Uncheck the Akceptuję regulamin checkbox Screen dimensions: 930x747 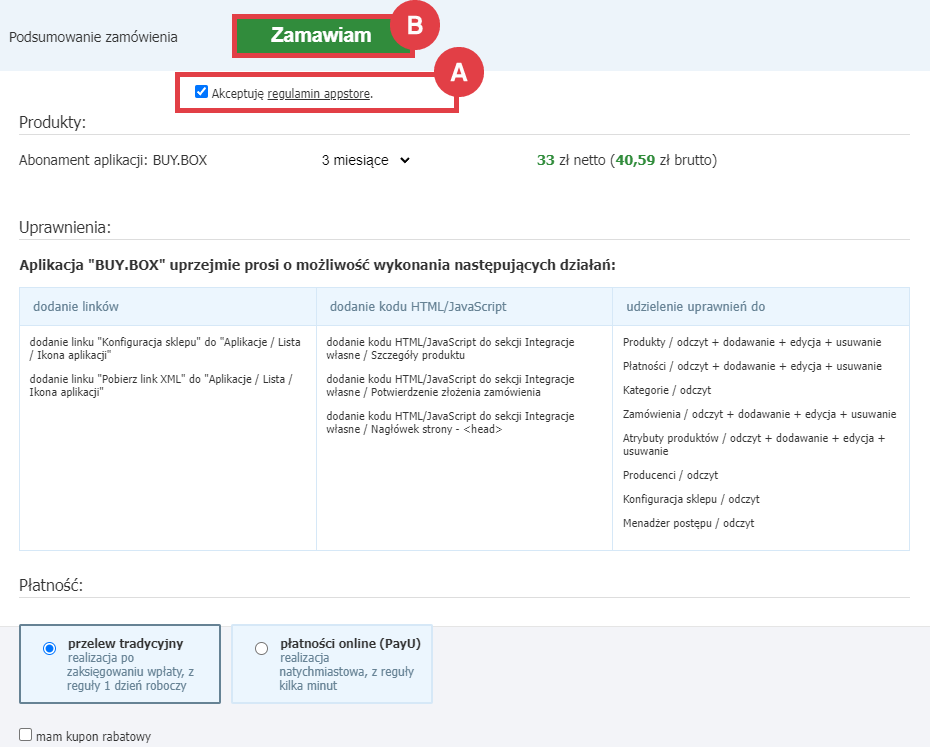202,92
